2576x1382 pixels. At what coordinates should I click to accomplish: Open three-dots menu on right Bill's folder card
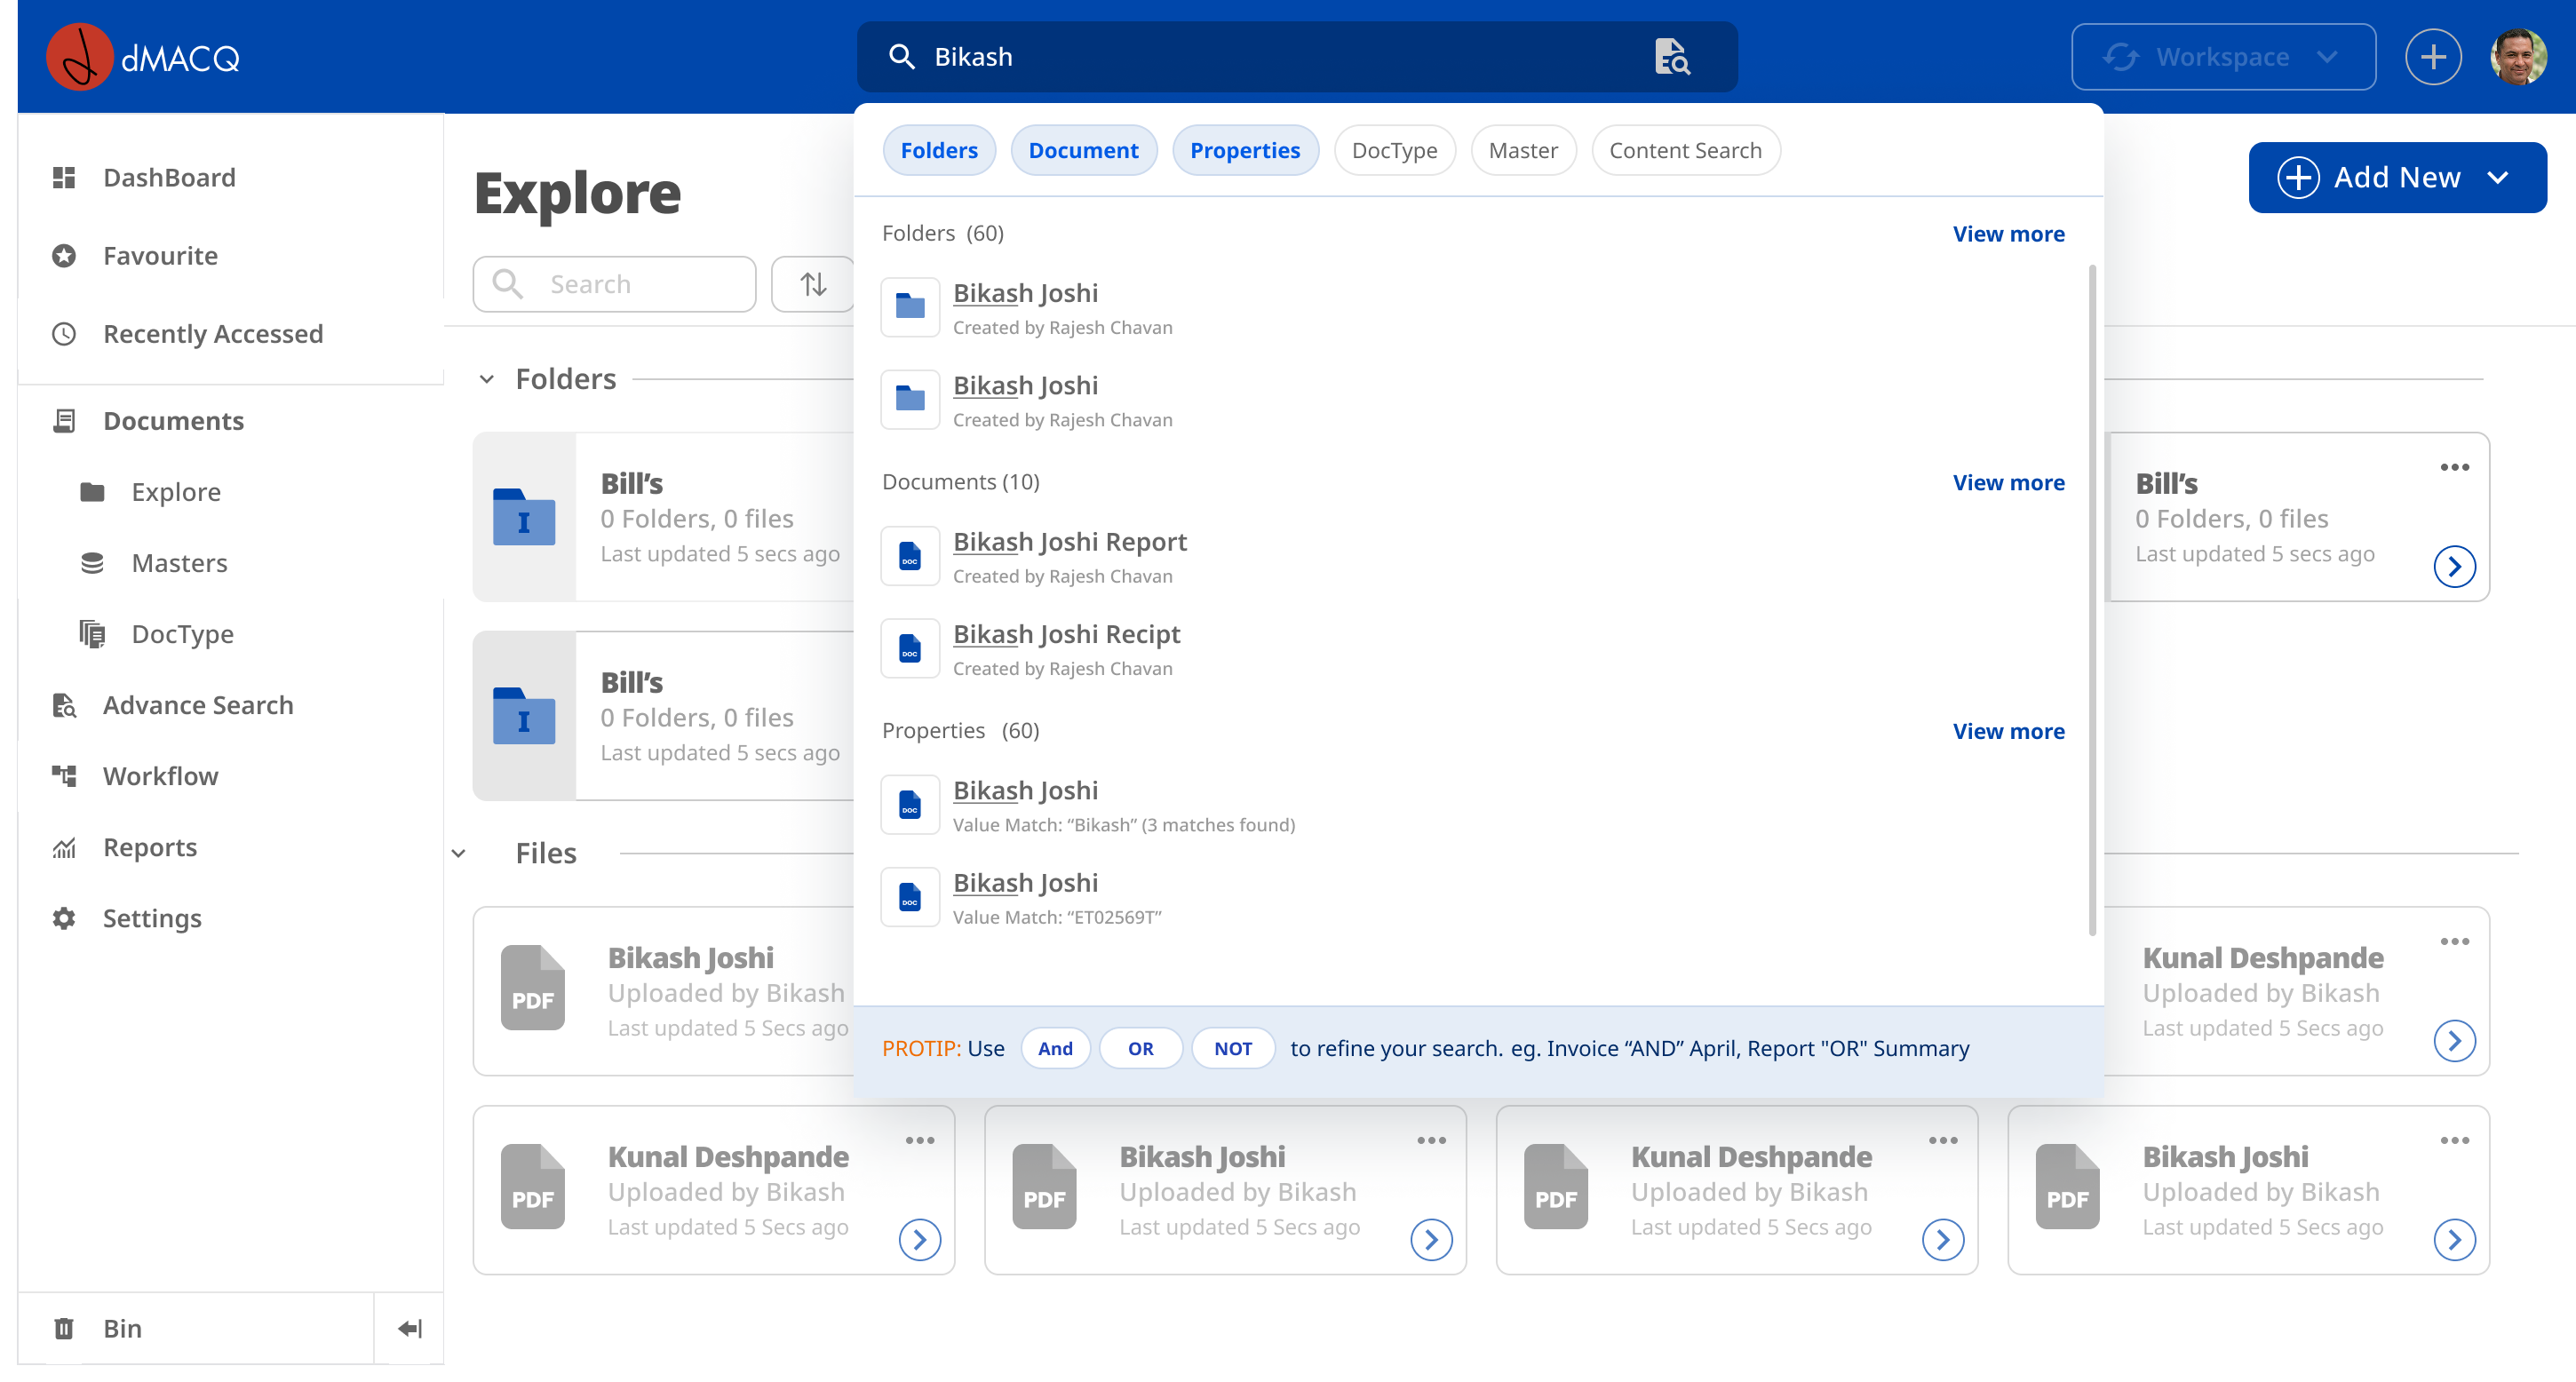[2454, 467]
